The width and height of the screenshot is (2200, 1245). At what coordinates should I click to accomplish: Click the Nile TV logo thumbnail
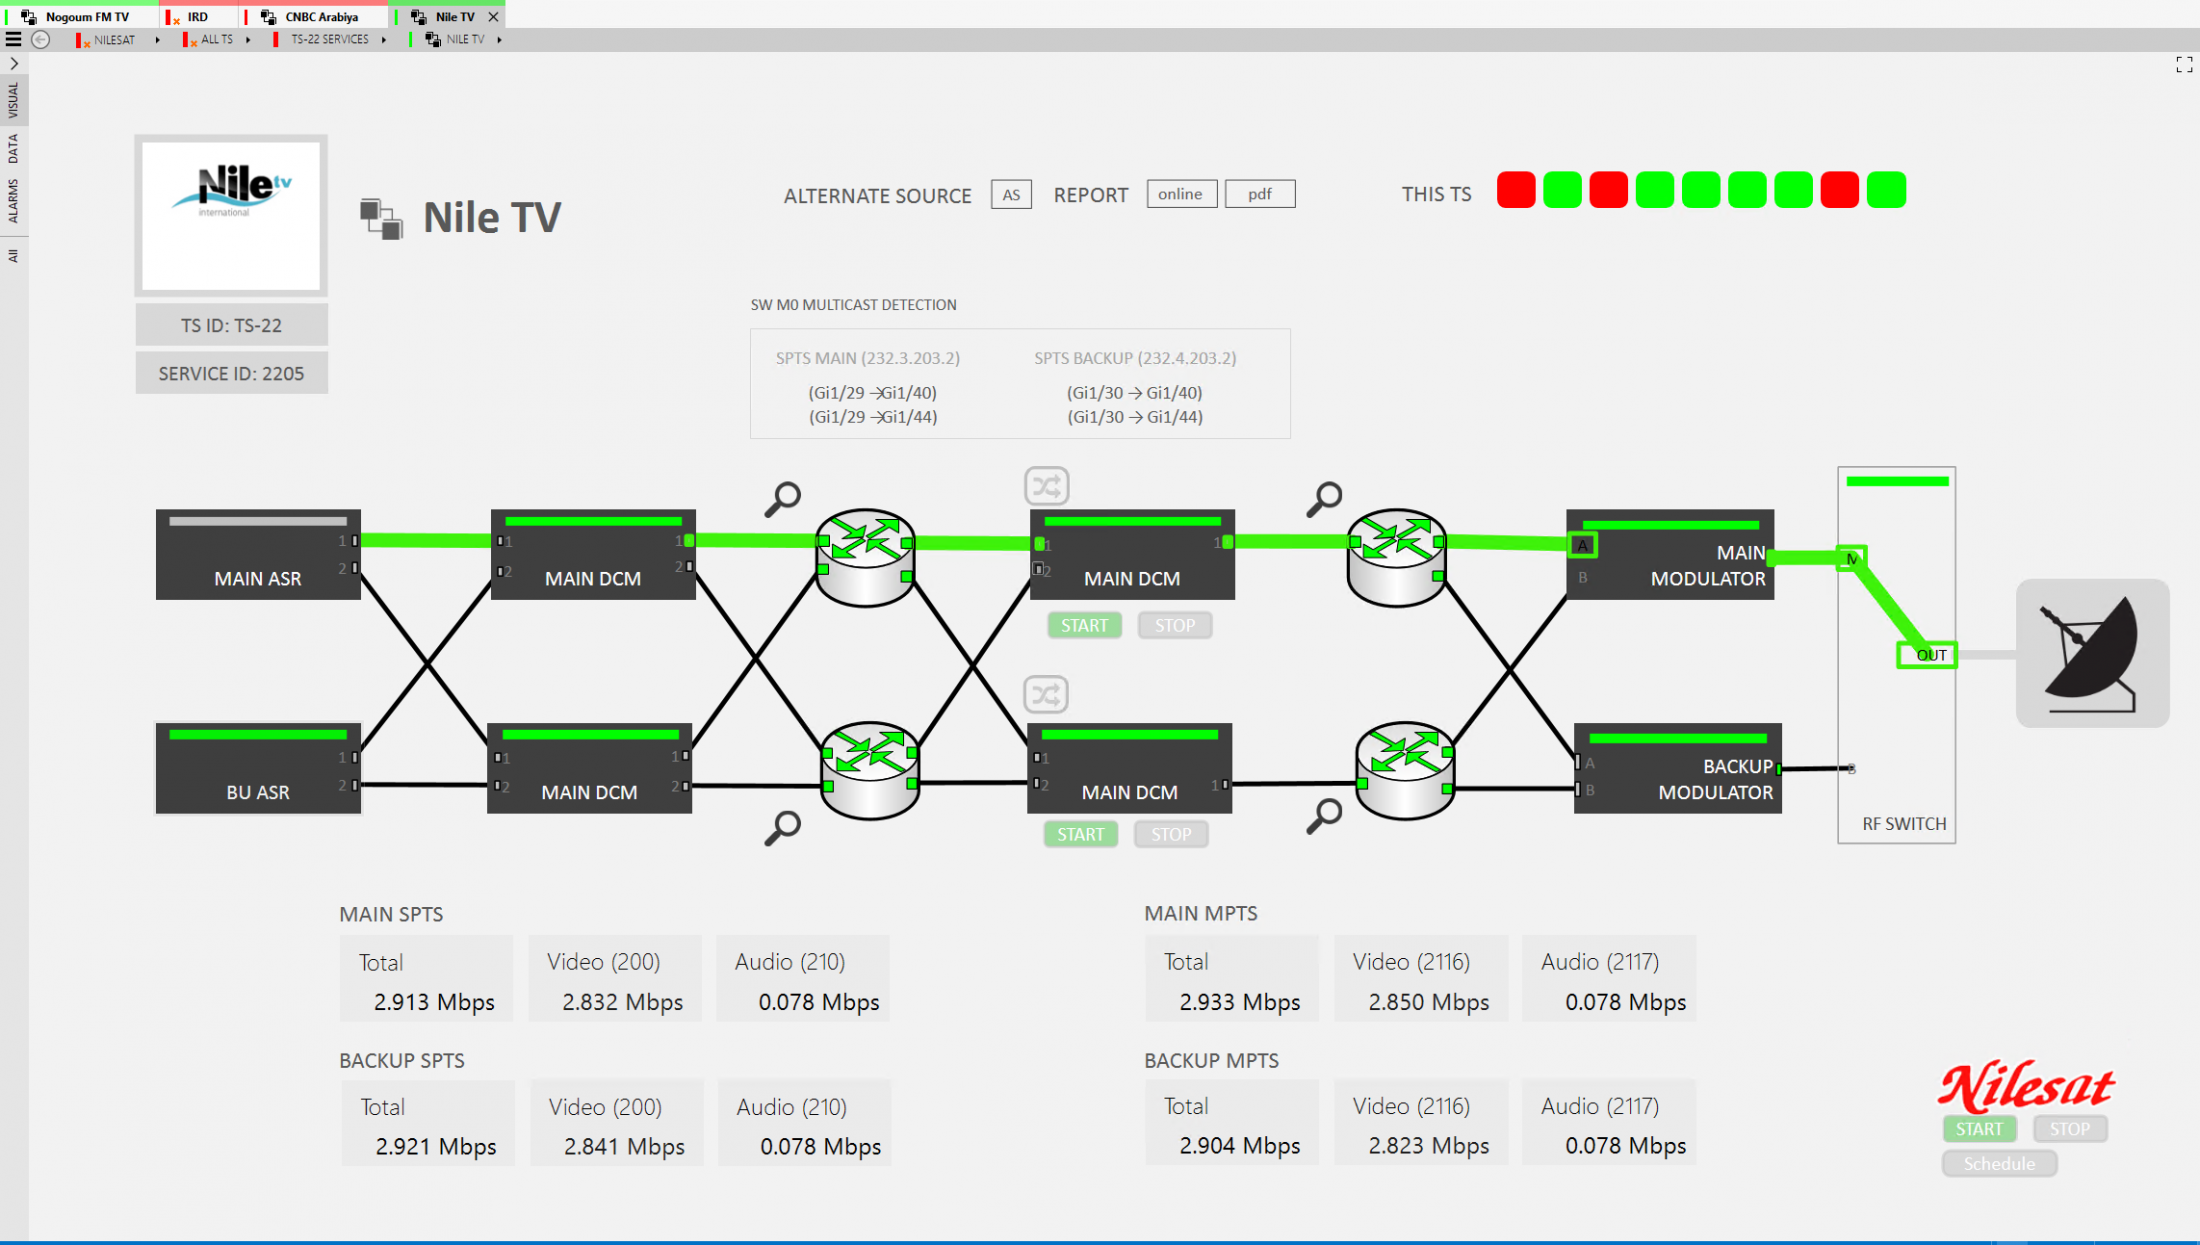tap(231, 215)
